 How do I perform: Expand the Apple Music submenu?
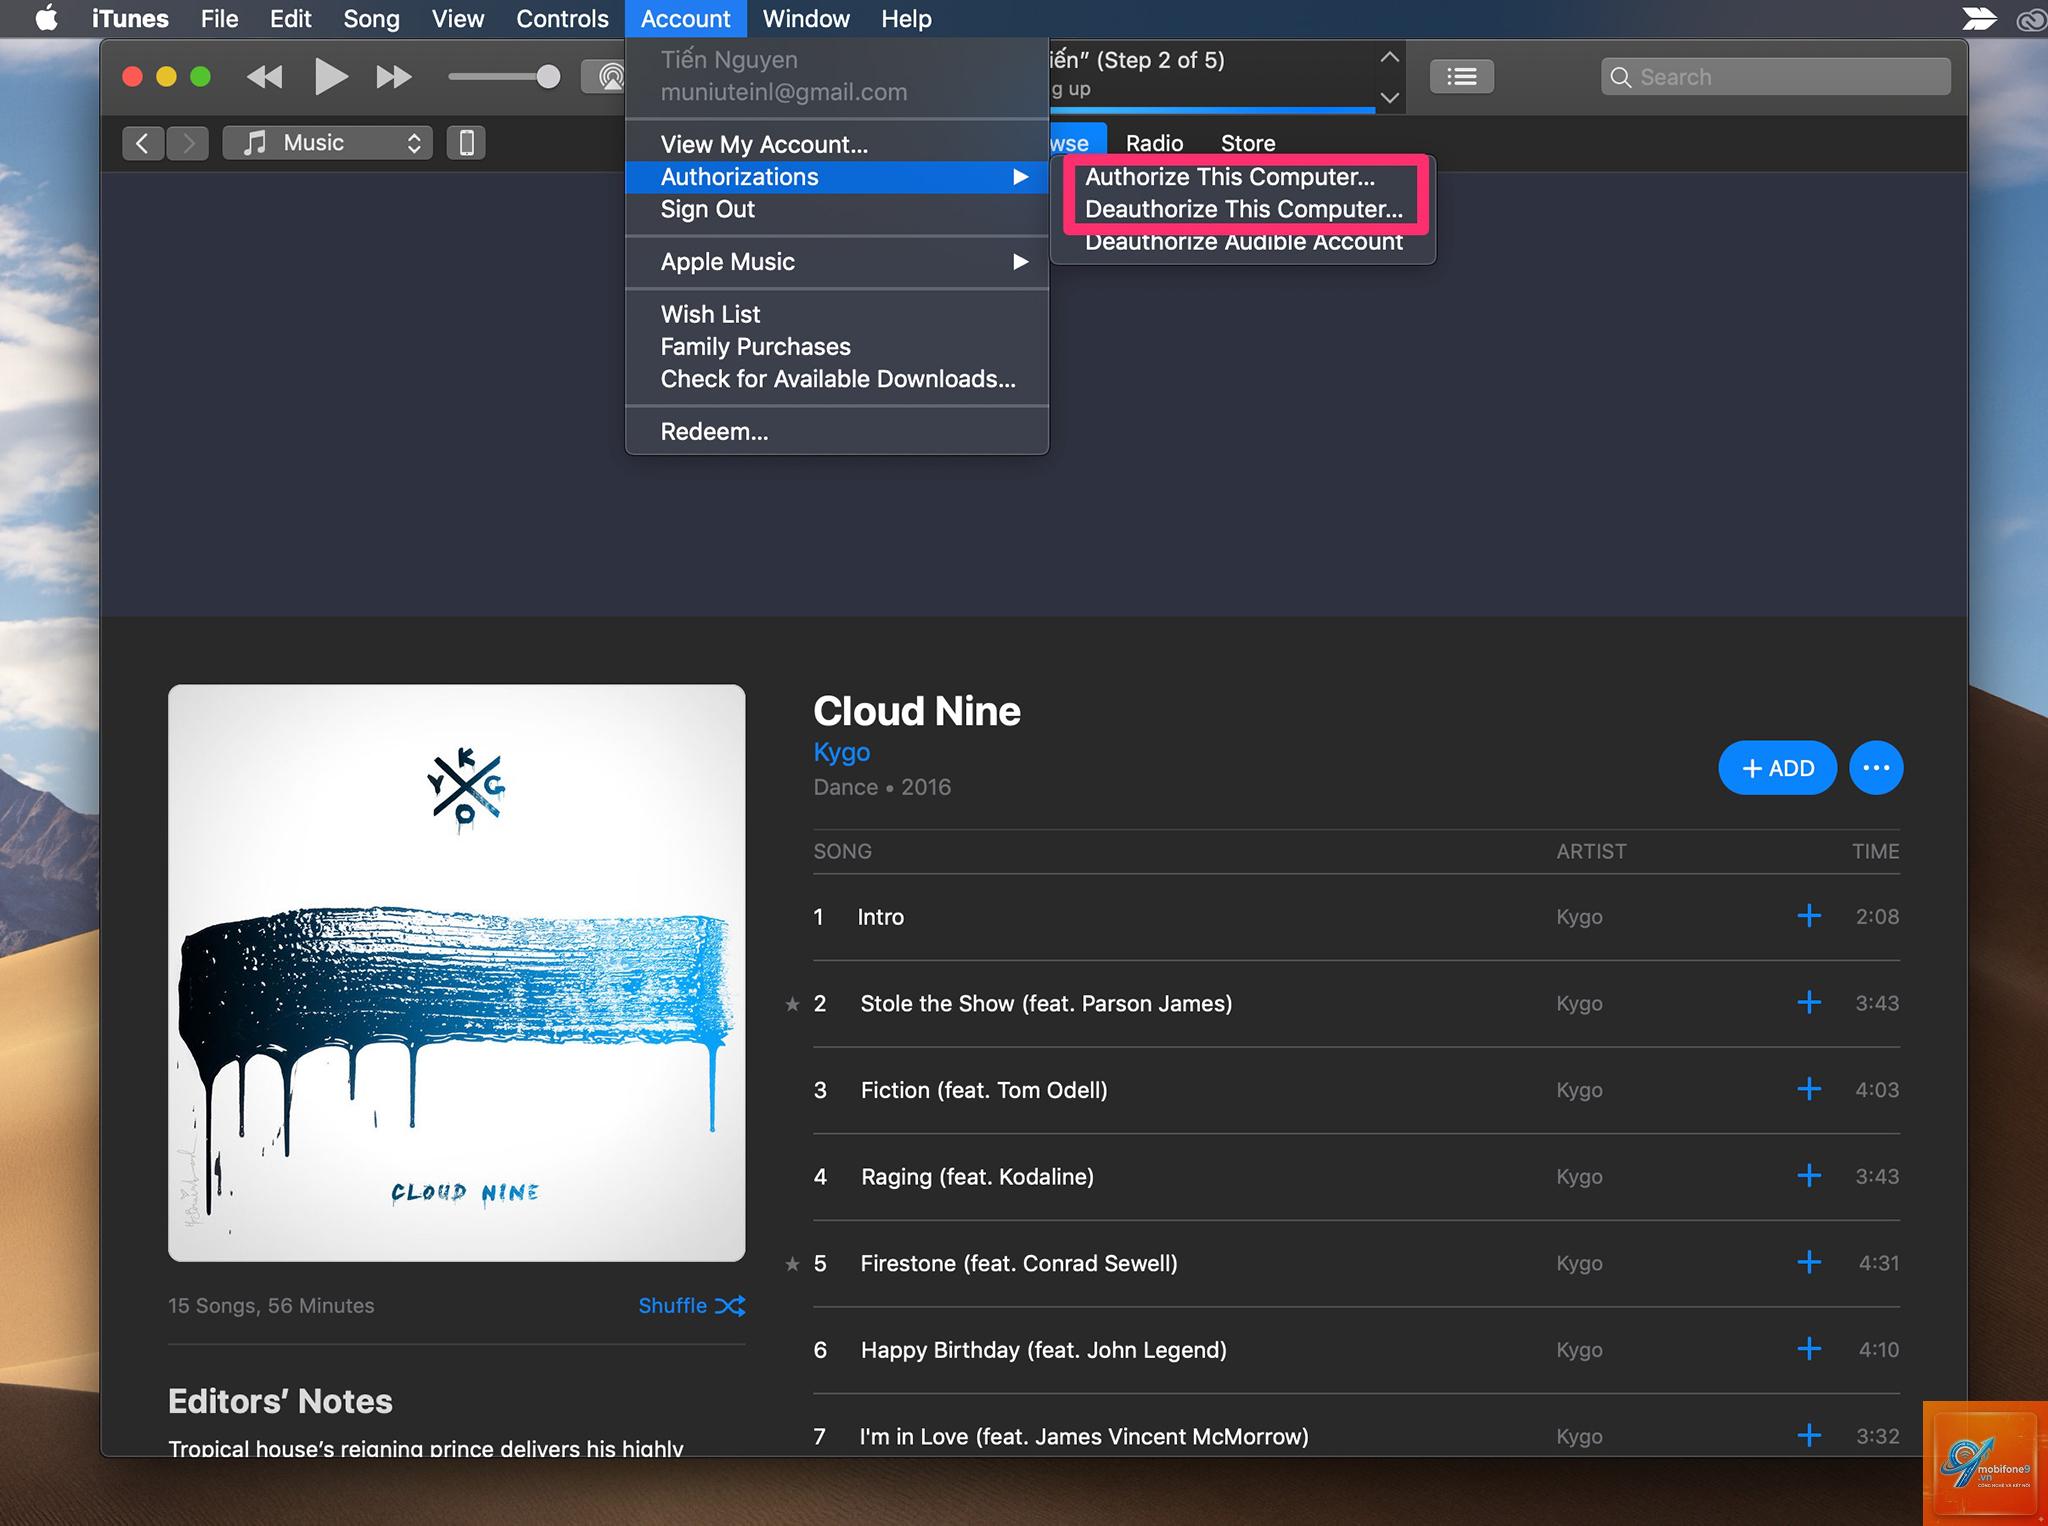point(837,262)
